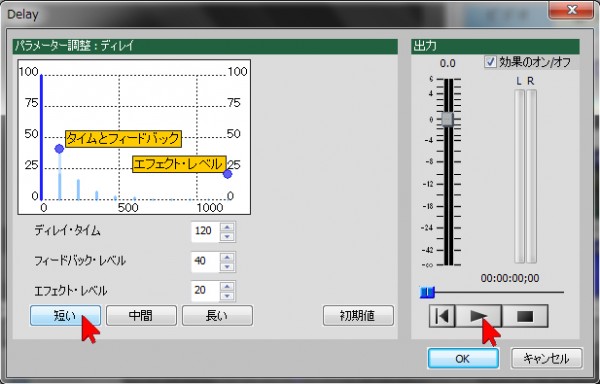Click the キャンセル button
Image resolution: width=600 pixels, height=384 pixels.
(546, 358)
